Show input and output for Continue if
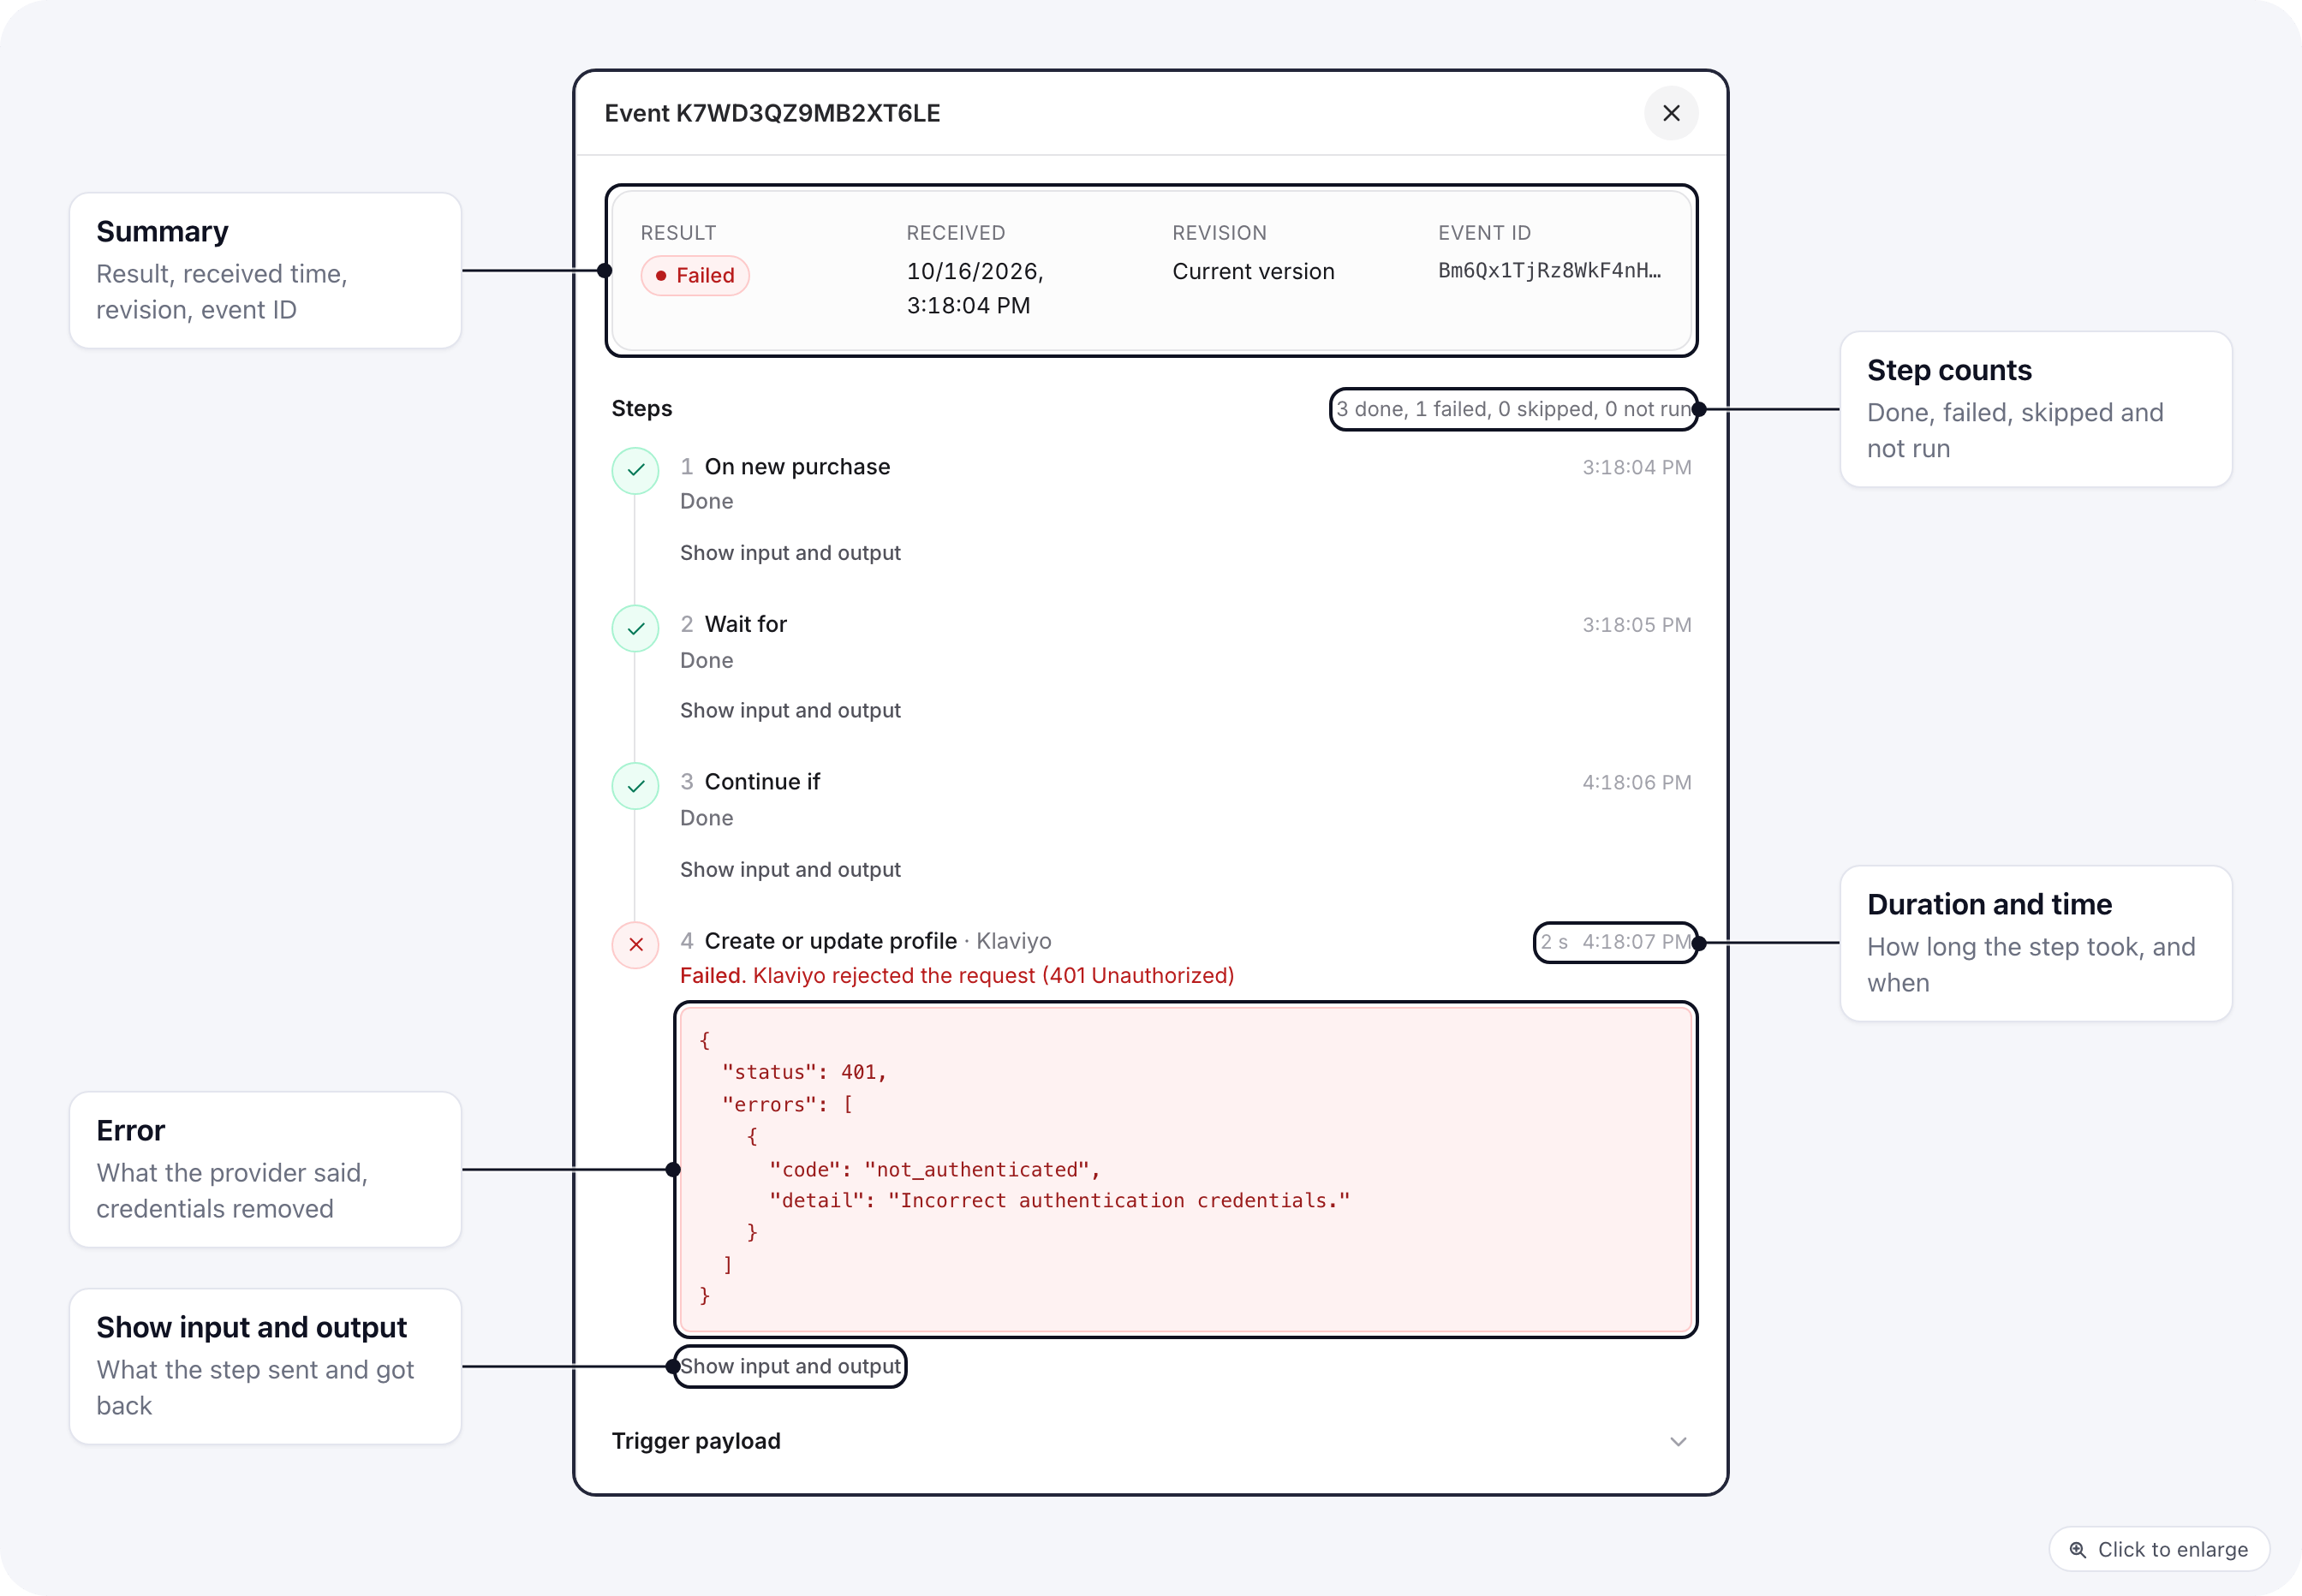 click(790, 869)
